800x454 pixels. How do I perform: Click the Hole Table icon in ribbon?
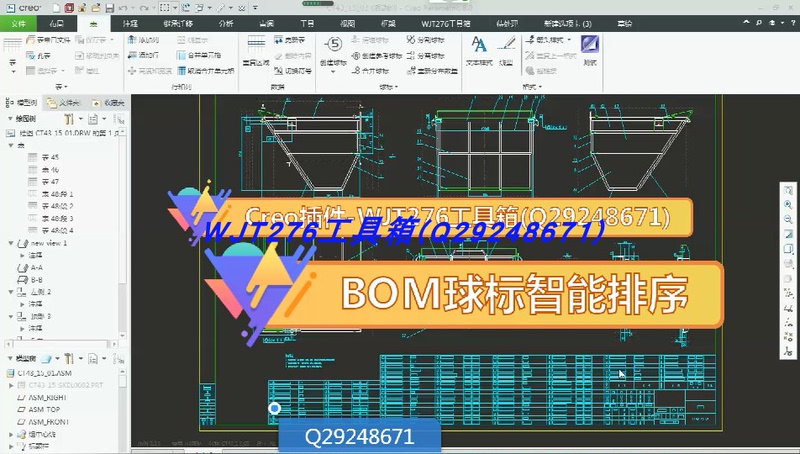[x=31, y=55]
